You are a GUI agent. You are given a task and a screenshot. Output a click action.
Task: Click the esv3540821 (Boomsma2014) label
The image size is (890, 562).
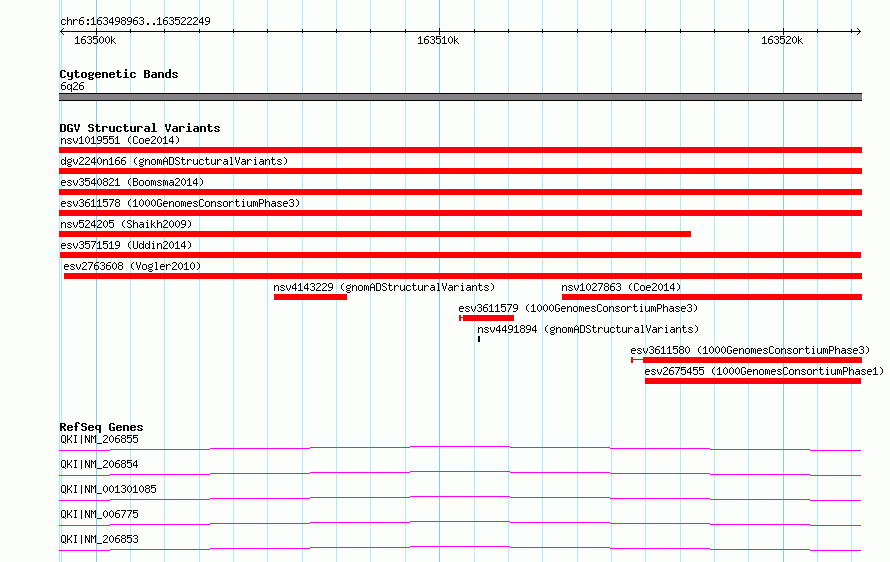point(132,182)
